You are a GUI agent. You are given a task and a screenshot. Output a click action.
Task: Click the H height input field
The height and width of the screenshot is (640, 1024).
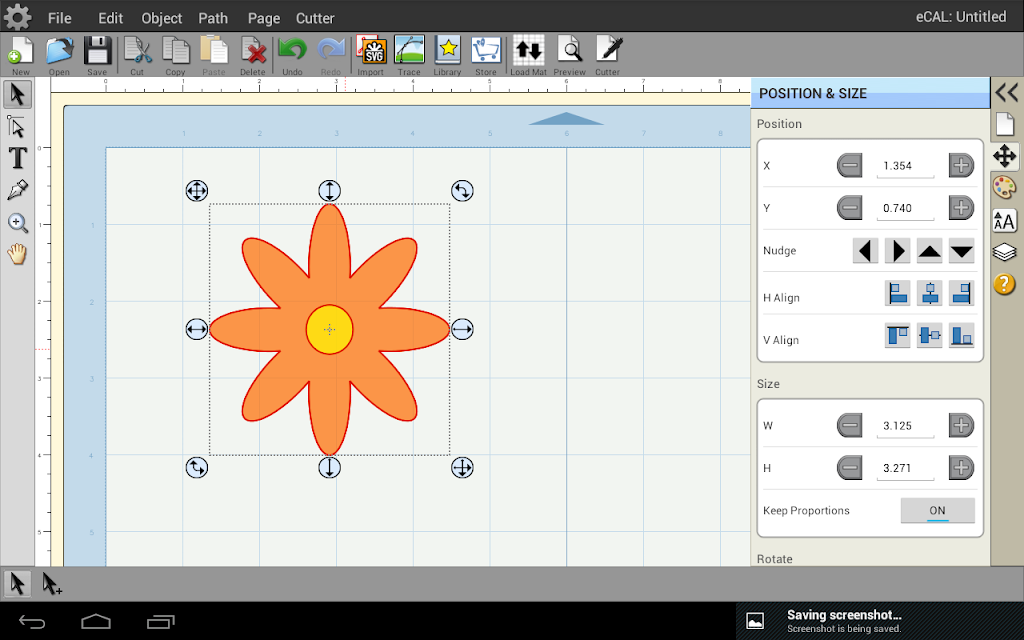[x=905, y=468]
